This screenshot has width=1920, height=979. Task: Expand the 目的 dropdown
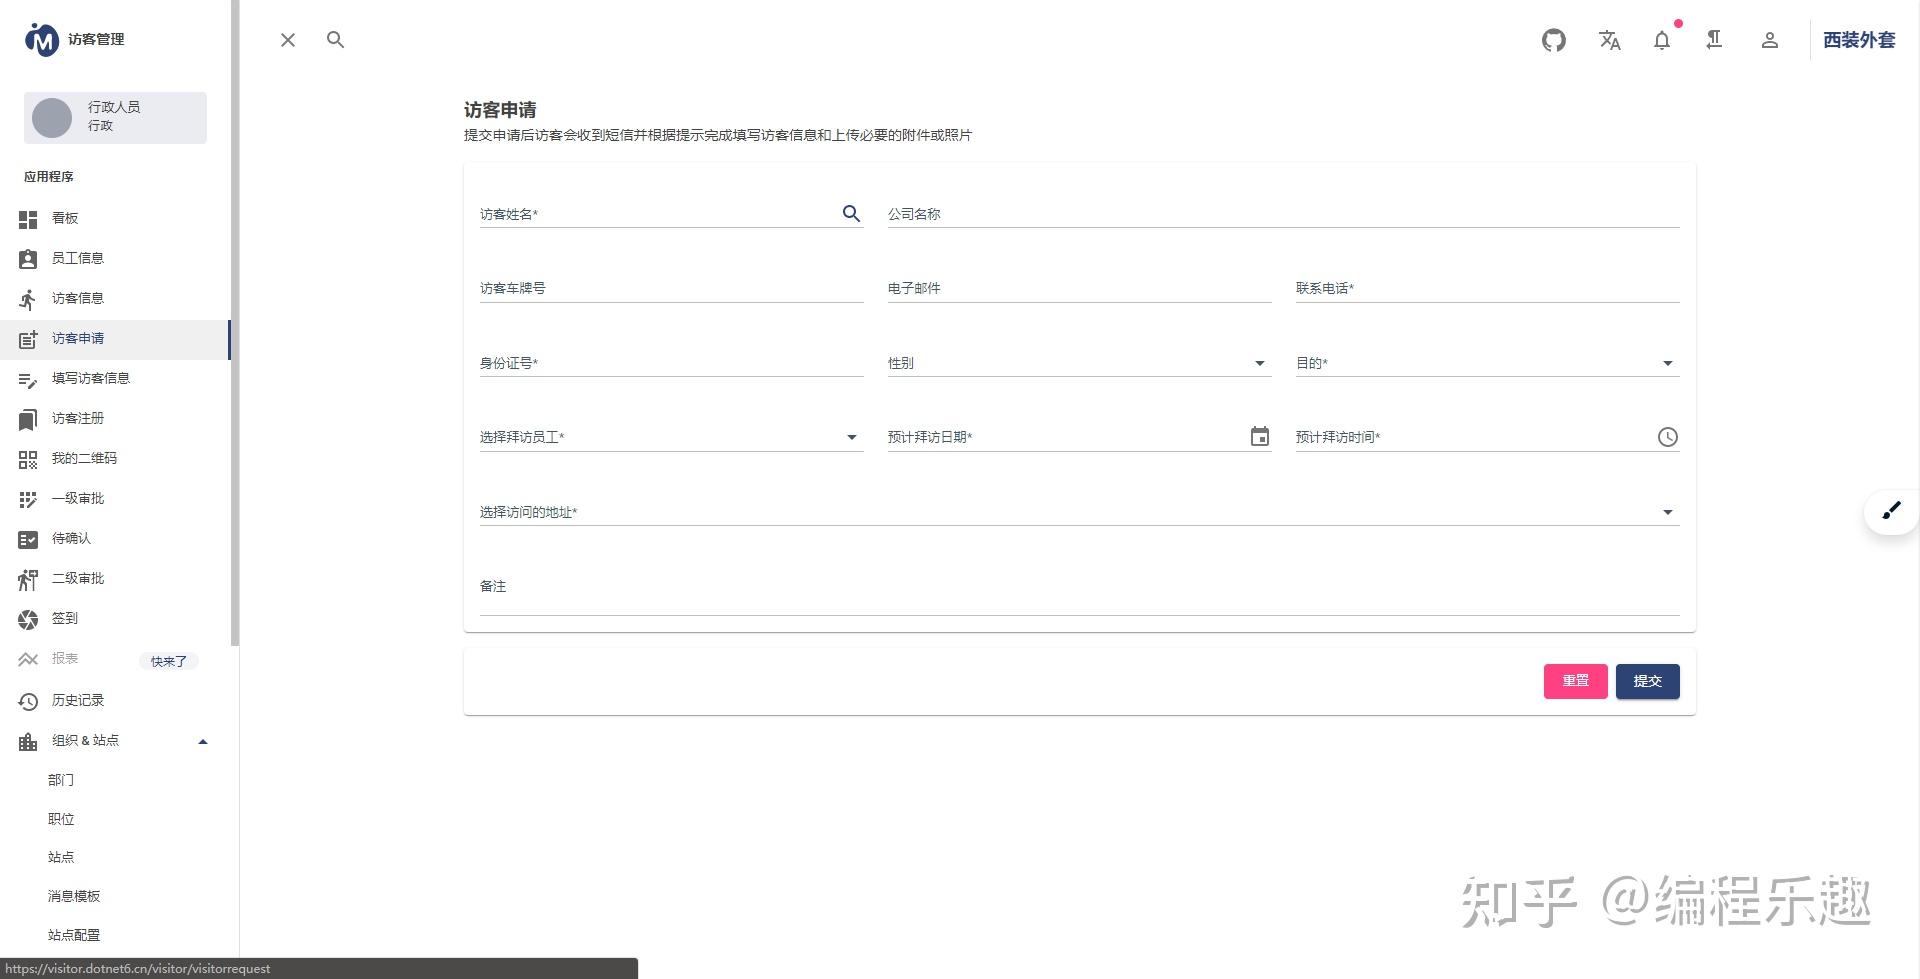pos(1487,363)
